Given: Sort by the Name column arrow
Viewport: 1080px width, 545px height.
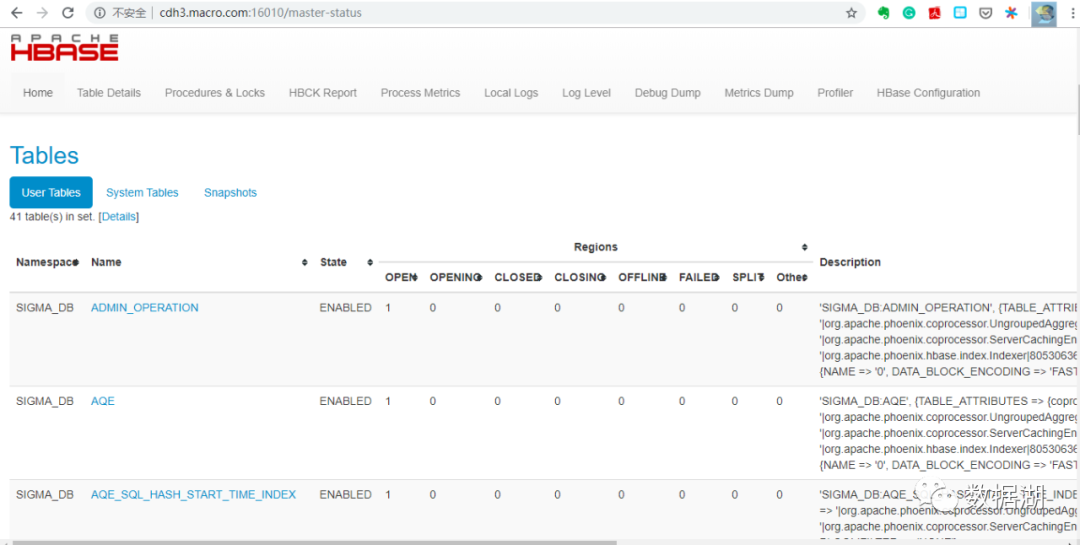Looking at the screenshot, I should [304, 263].
